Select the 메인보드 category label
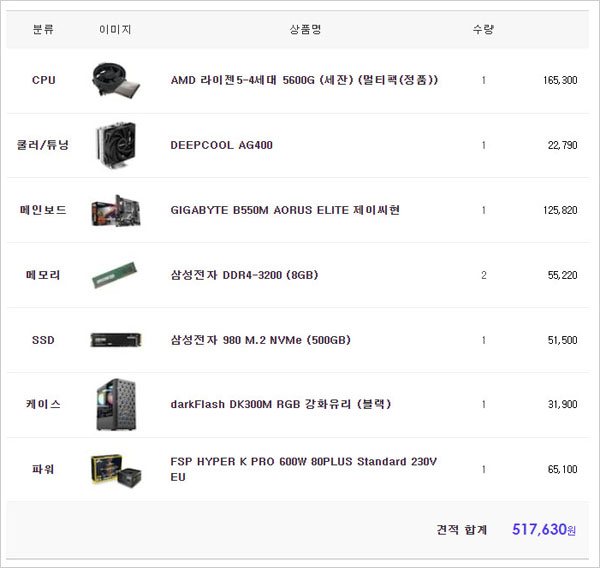This screenshot has height=568, width=600. [x=43, y=210]
